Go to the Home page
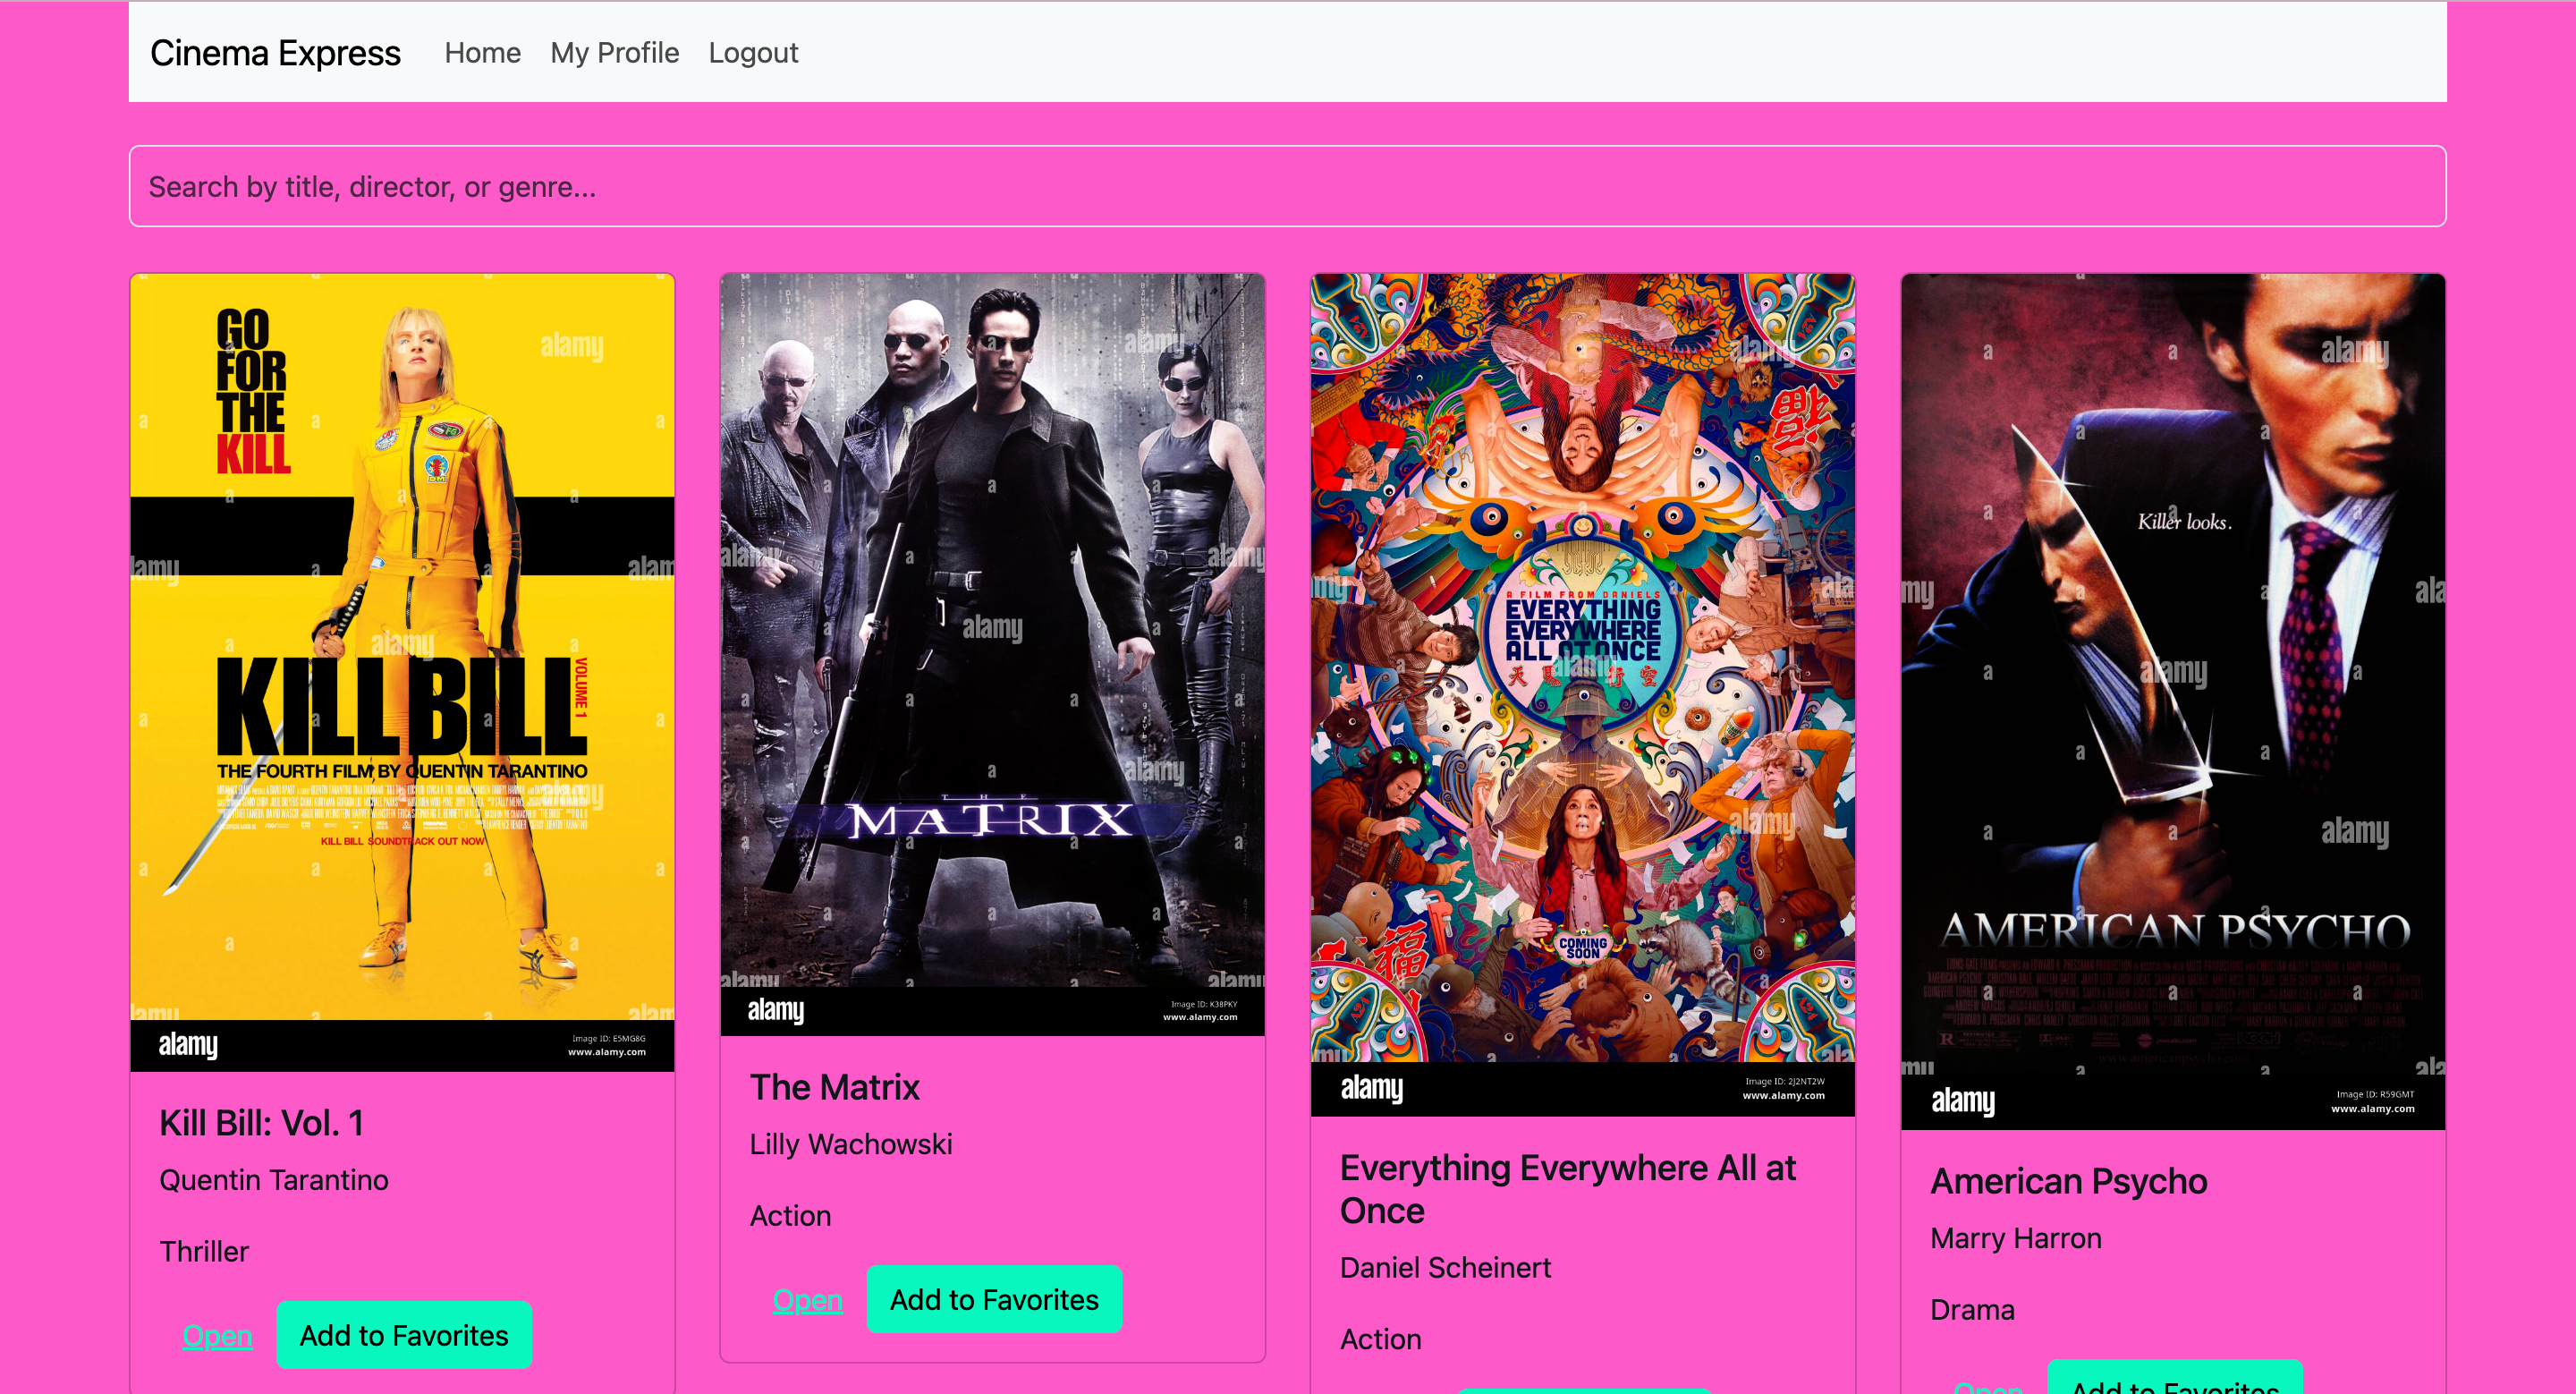 click(482, 53)
